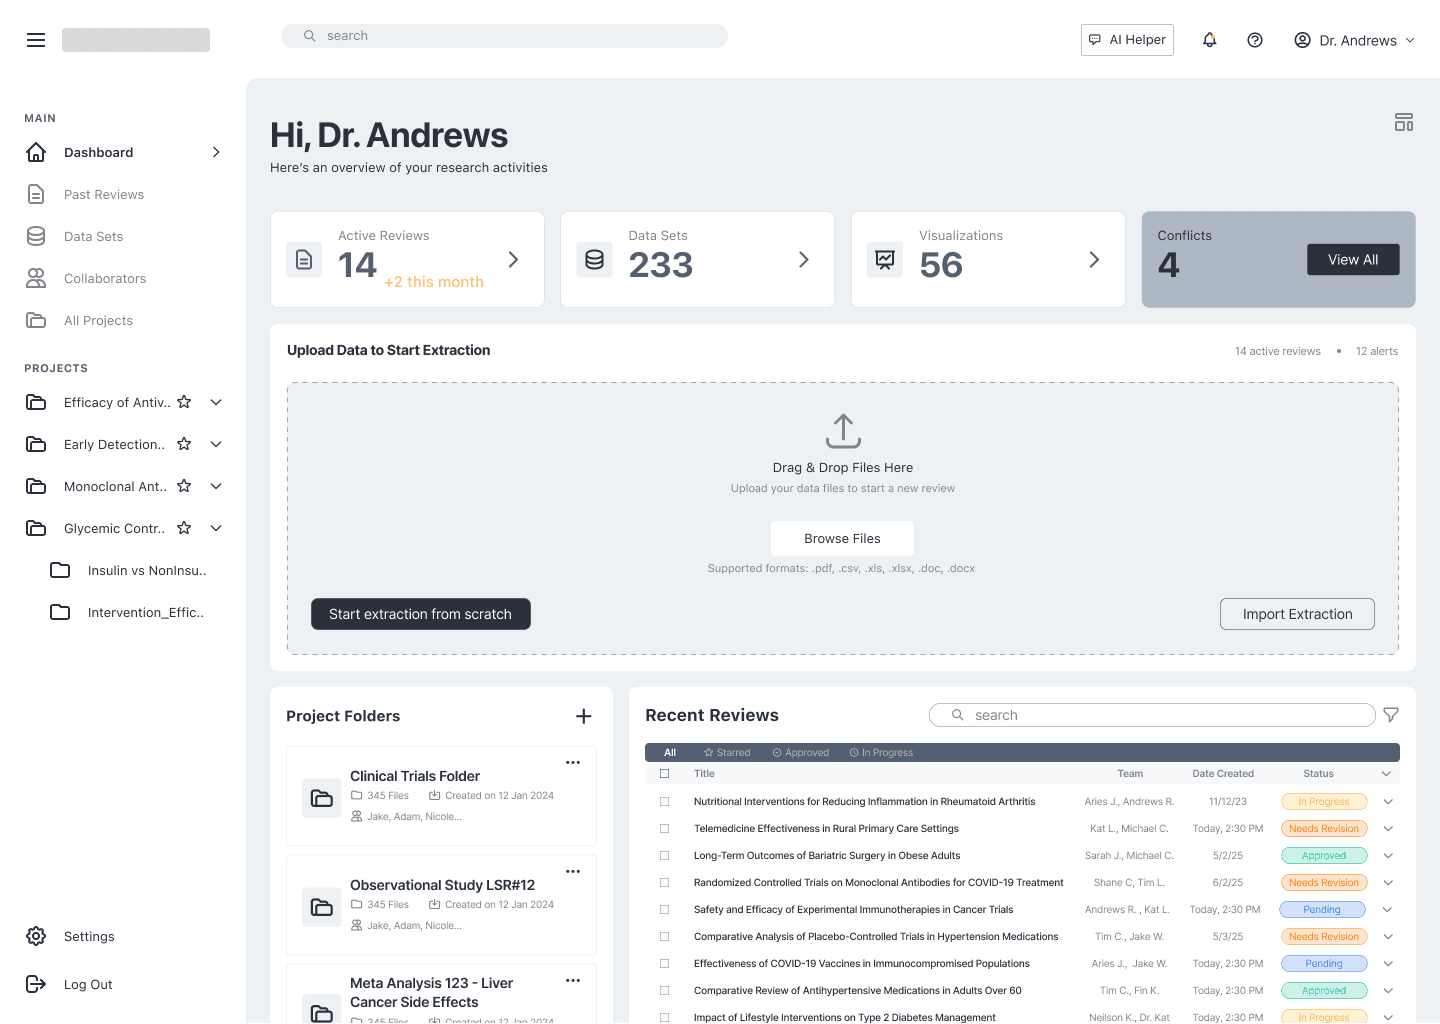Expand the Nutritional Interventions row chevron

click(x=1388, y=802)
